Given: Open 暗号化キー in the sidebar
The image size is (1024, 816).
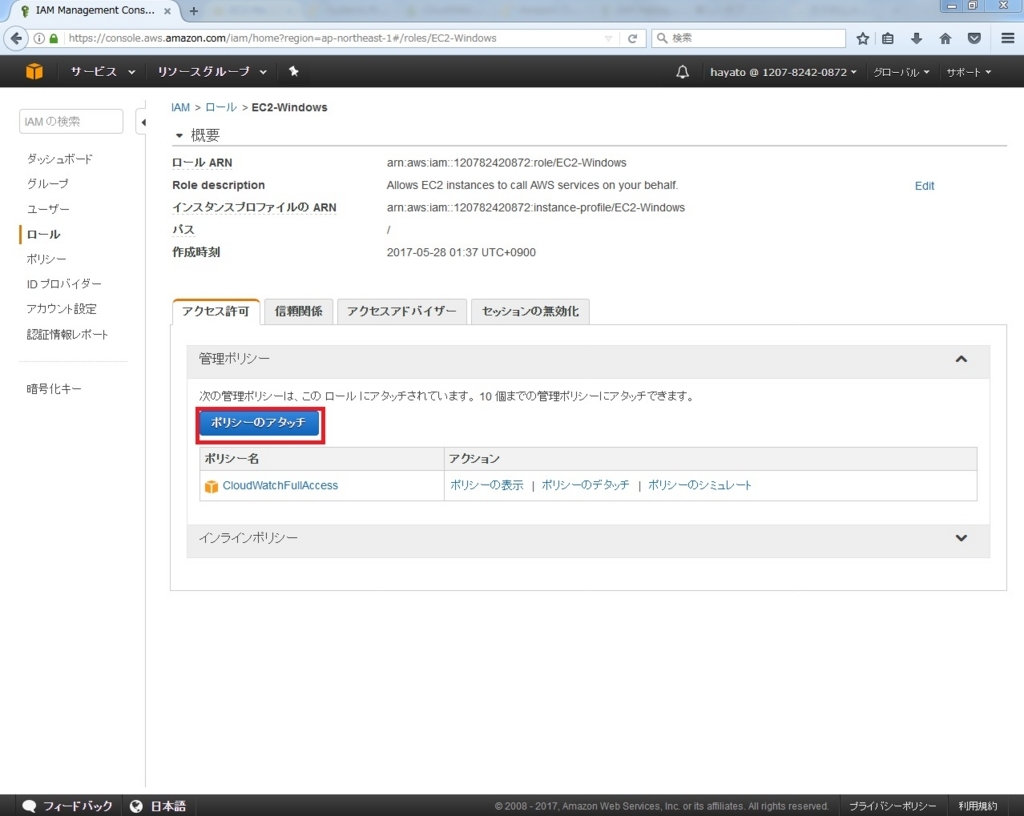Looking at the screenshot, I should (54, 389).
